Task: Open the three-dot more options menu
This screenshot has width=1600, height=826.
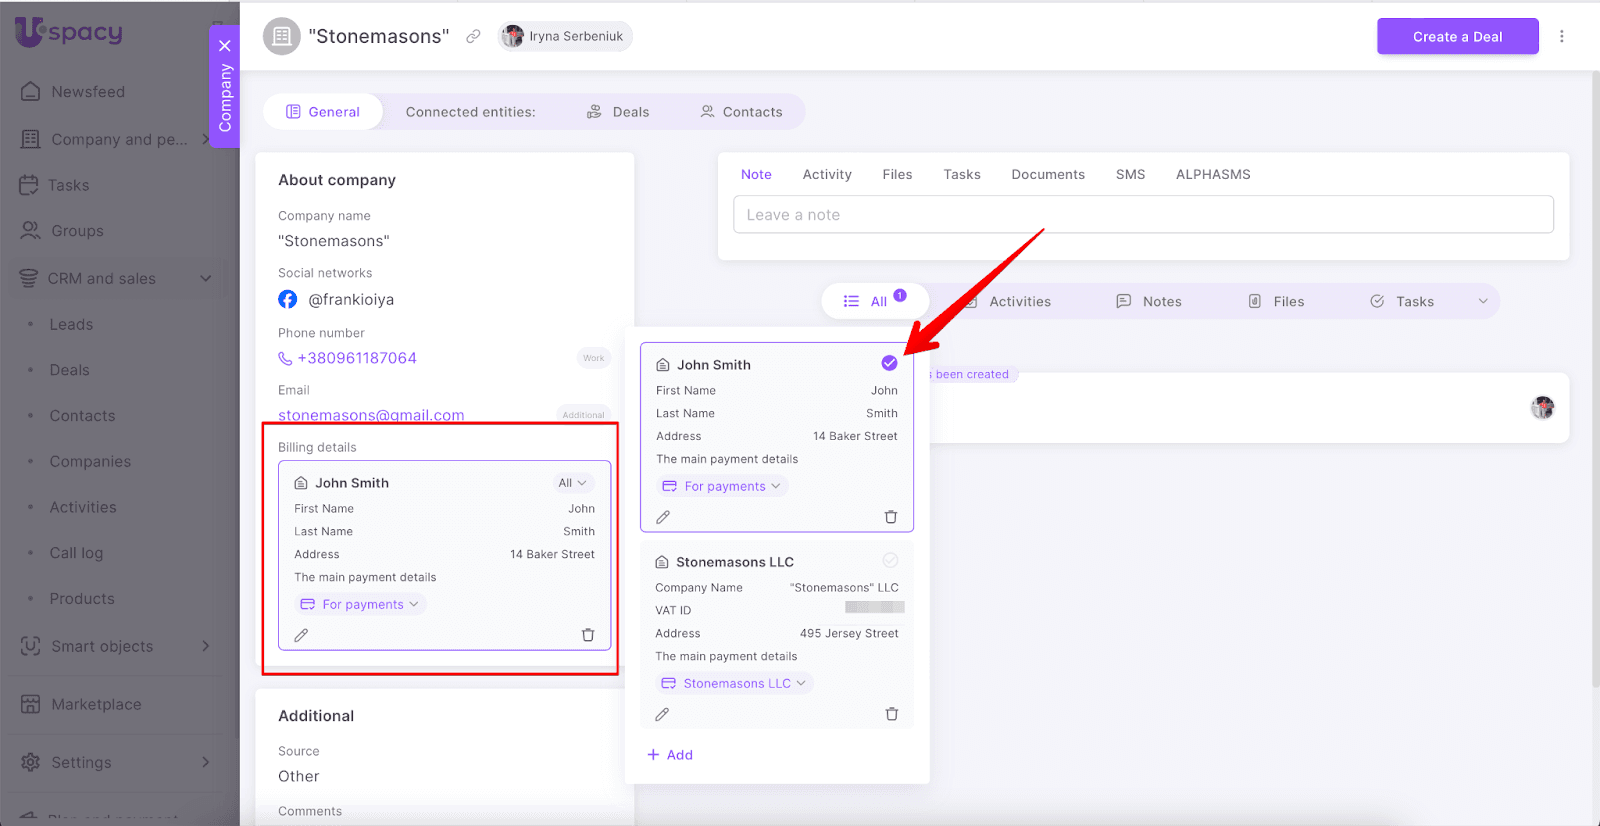Action: click(x=1561, y=37)
